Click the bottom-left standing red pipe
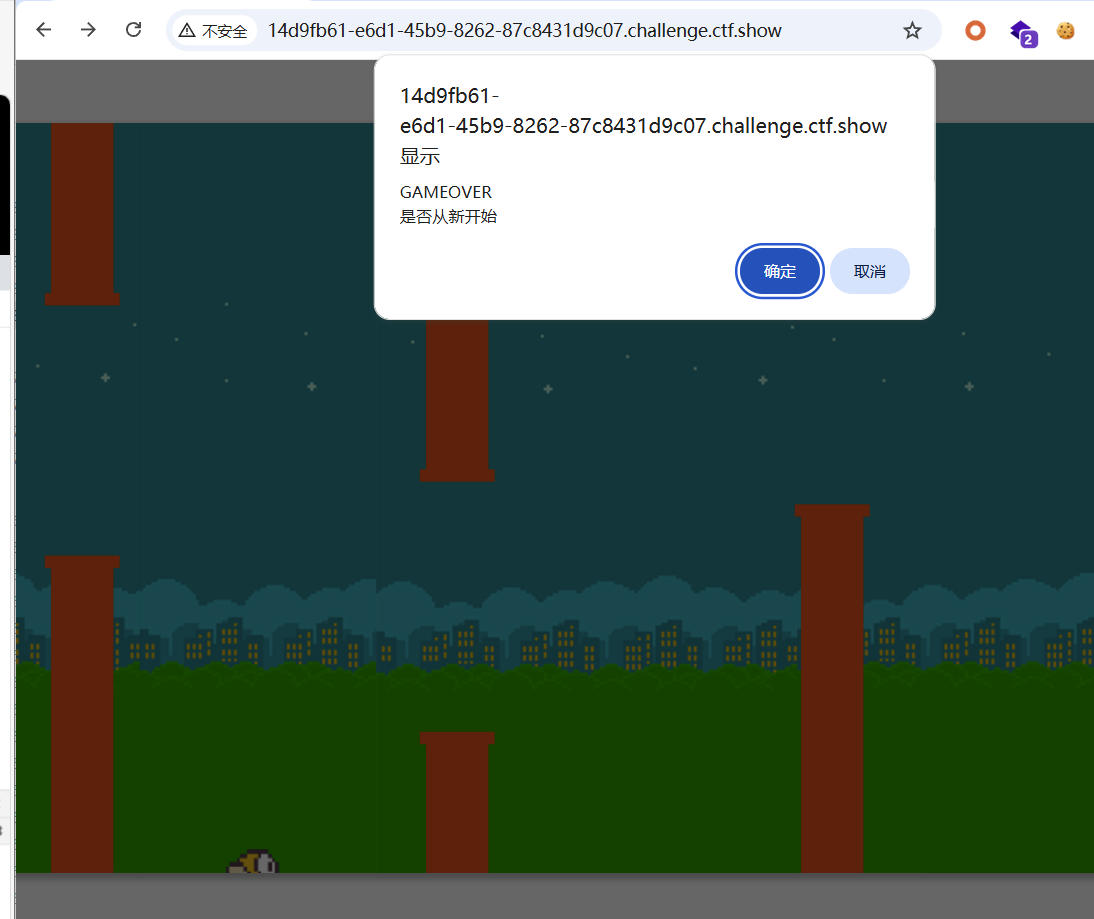This screenshot has width=1094, height=919. [82, 715]
